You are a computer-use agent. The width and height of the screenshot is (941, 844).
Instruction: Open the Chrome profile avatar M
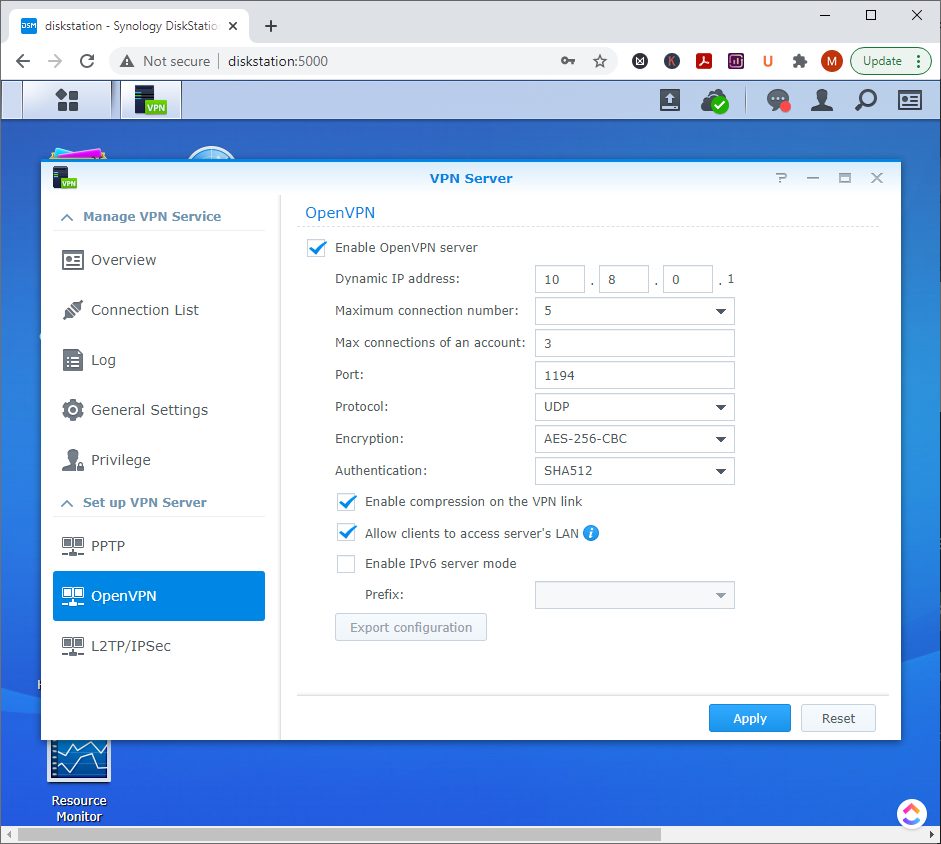(x=831, y=61)
